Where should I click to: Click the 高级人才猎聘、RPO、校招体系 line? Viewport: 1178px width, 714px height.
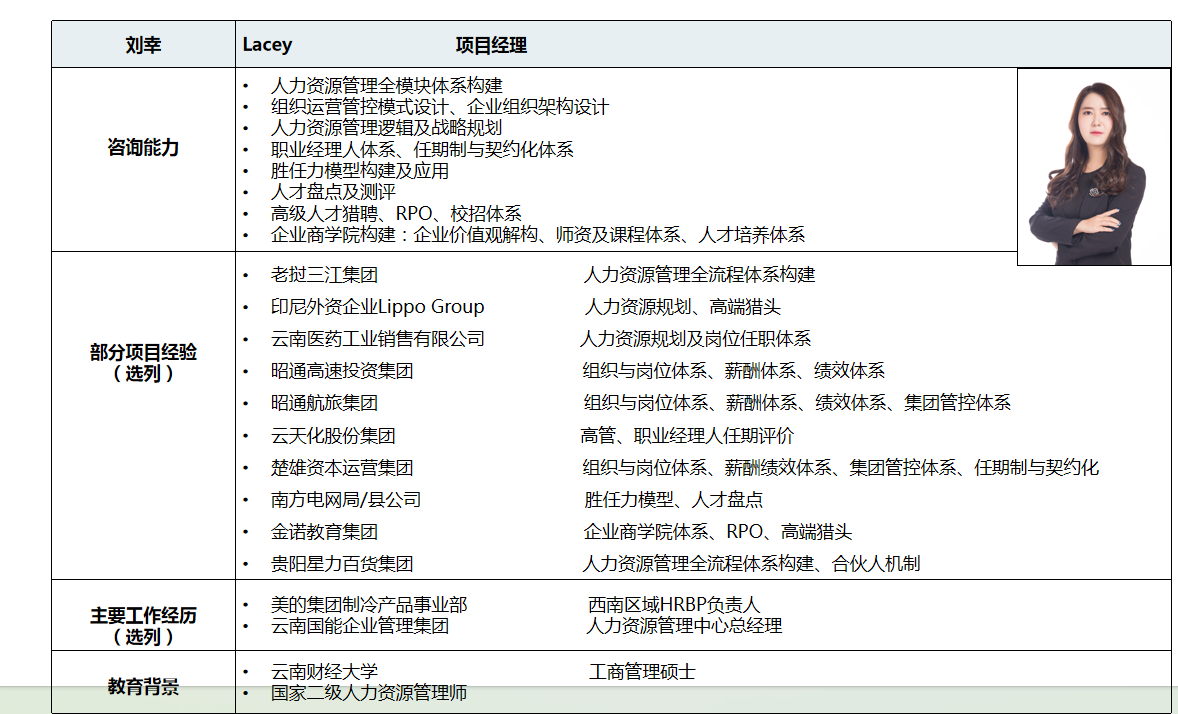coord(396,213)
